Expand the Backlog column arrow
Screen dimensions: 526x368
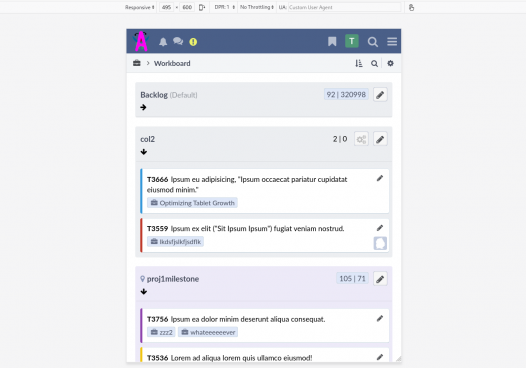pyautogui.click(x=143, y=107)
